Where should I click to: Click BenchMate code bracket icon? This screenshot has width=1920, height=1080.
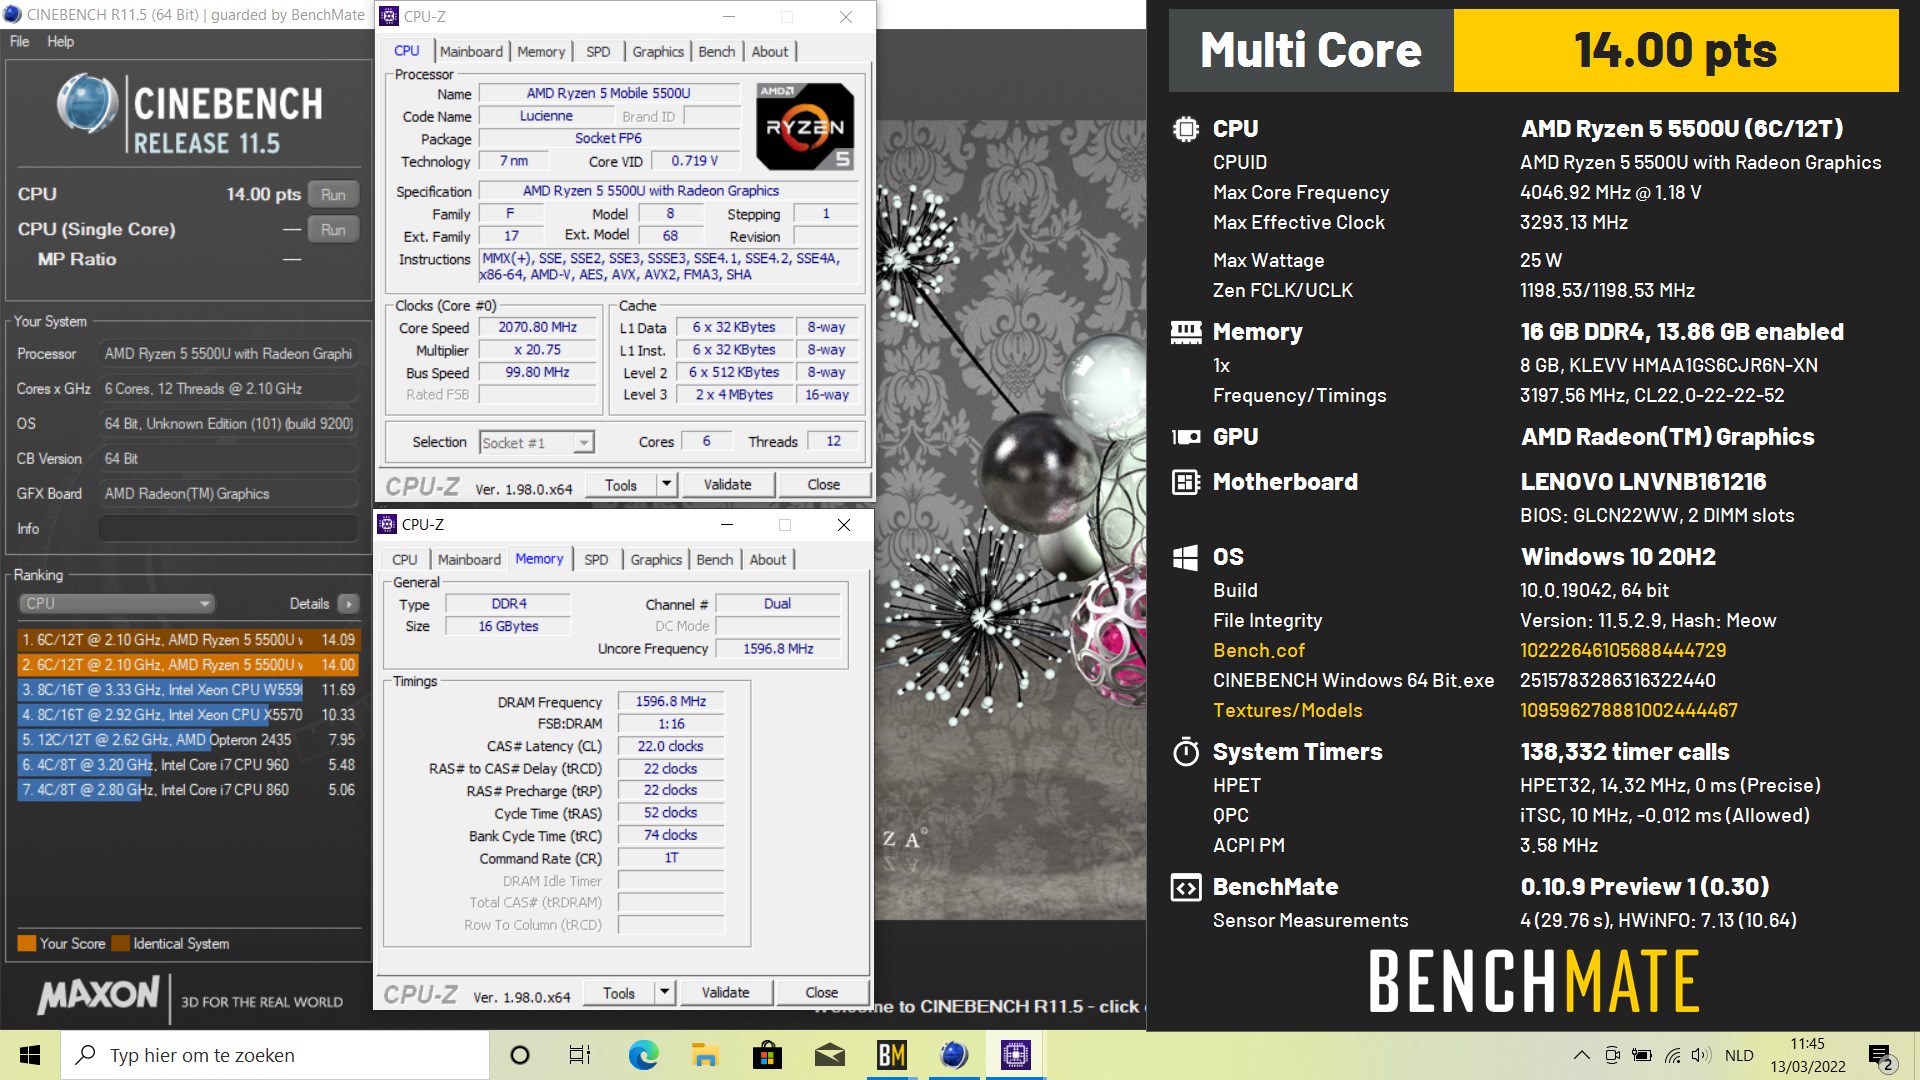click(x=1186, y=887)
